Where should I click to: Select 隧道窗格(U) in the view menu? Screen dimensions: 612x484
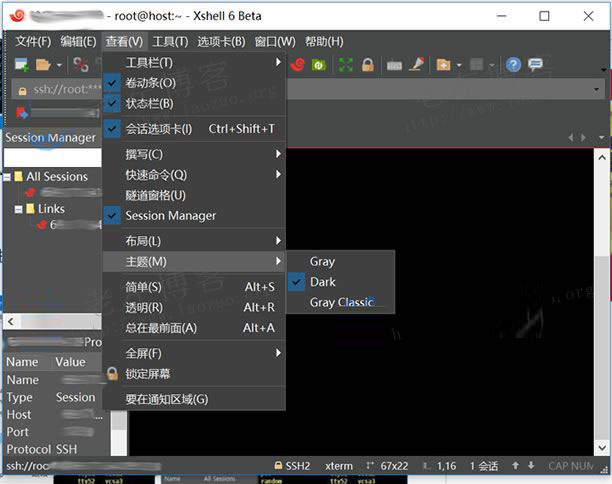pyautogui.click(x=194, y=195)
